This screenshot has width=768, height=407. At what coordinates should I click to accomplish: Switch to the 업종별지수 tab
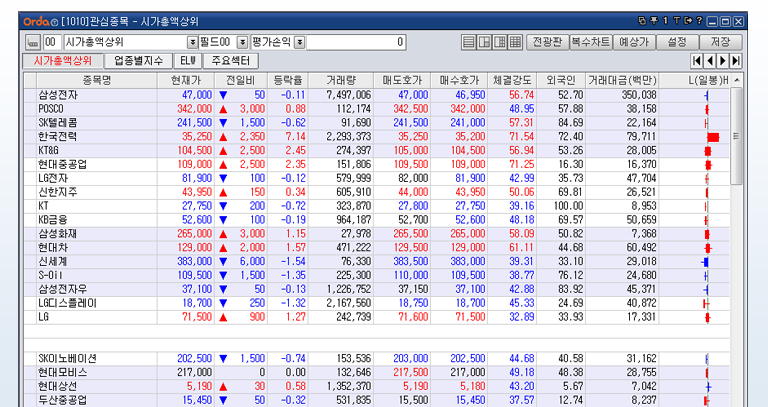(139, 61)
